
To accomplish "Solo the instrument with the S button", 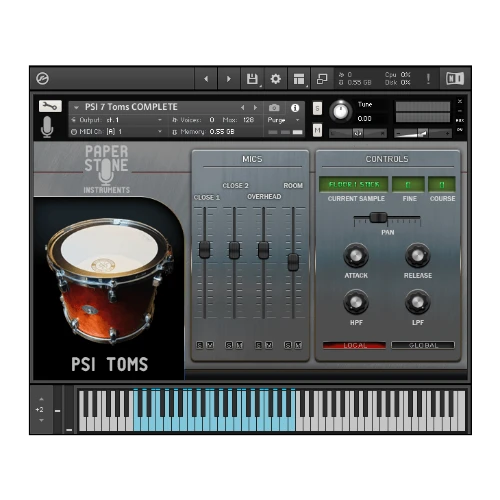I will coord(317,108).
